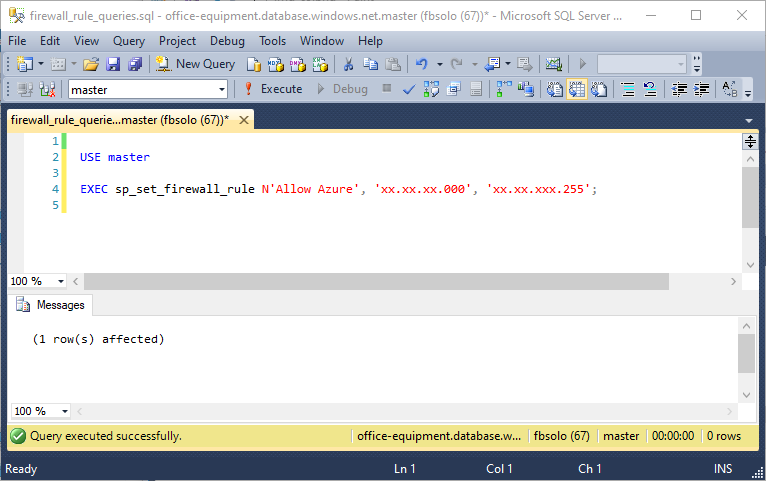The height and width of the screenshot is (481, 766).
Task: Open the Query menu
Action: coord(129,41)
